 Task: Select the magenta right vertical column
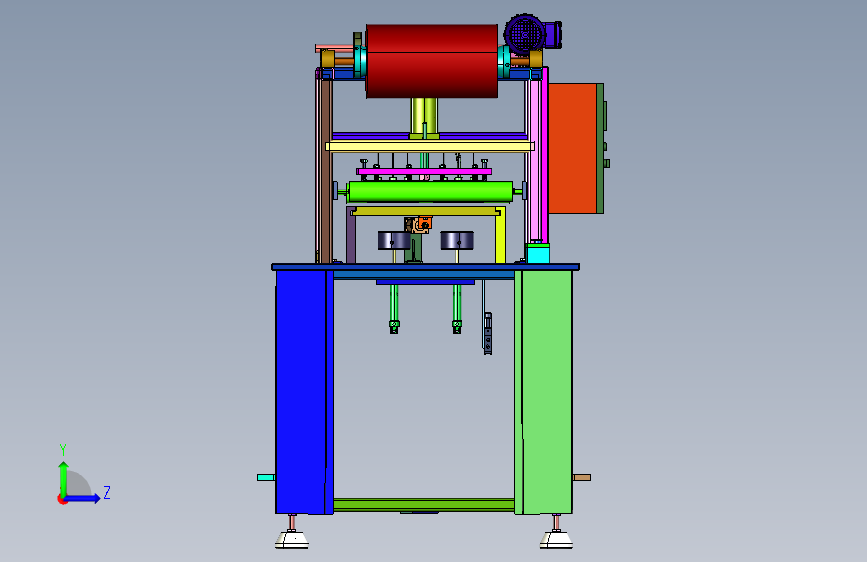tap(545, 155)
